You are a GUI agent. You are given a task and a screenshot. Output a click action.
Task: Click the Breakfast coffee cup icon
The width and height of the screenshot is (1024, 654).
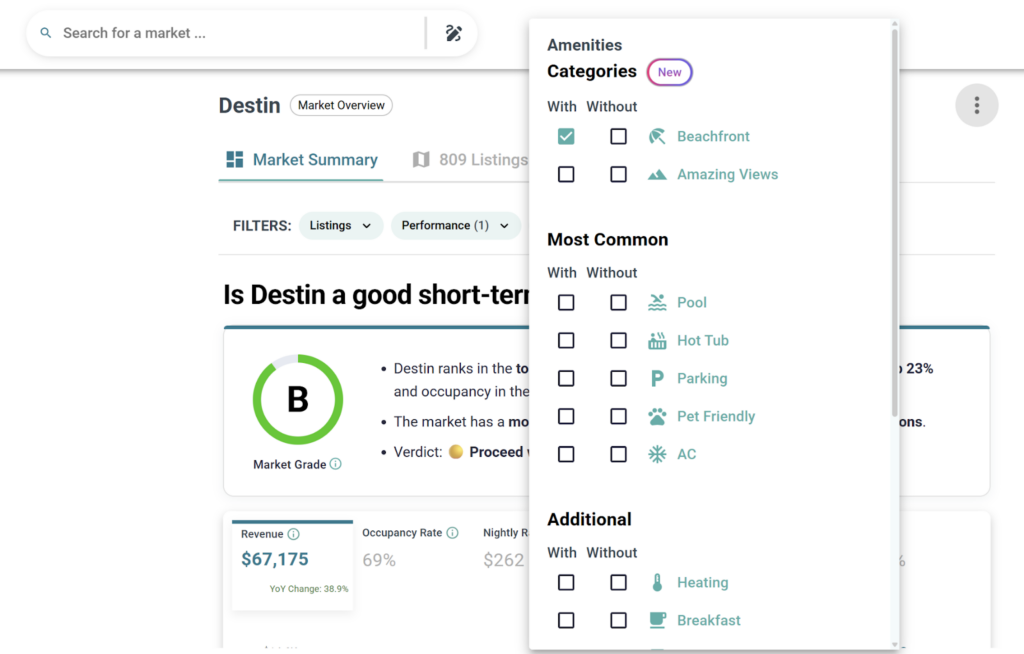click(x=657, y=621)
